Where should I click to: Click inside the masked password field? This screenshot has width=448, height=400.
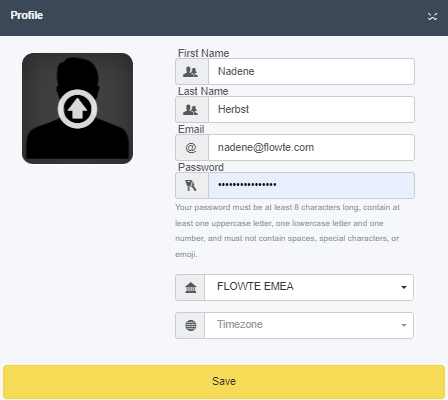[311, 185]
